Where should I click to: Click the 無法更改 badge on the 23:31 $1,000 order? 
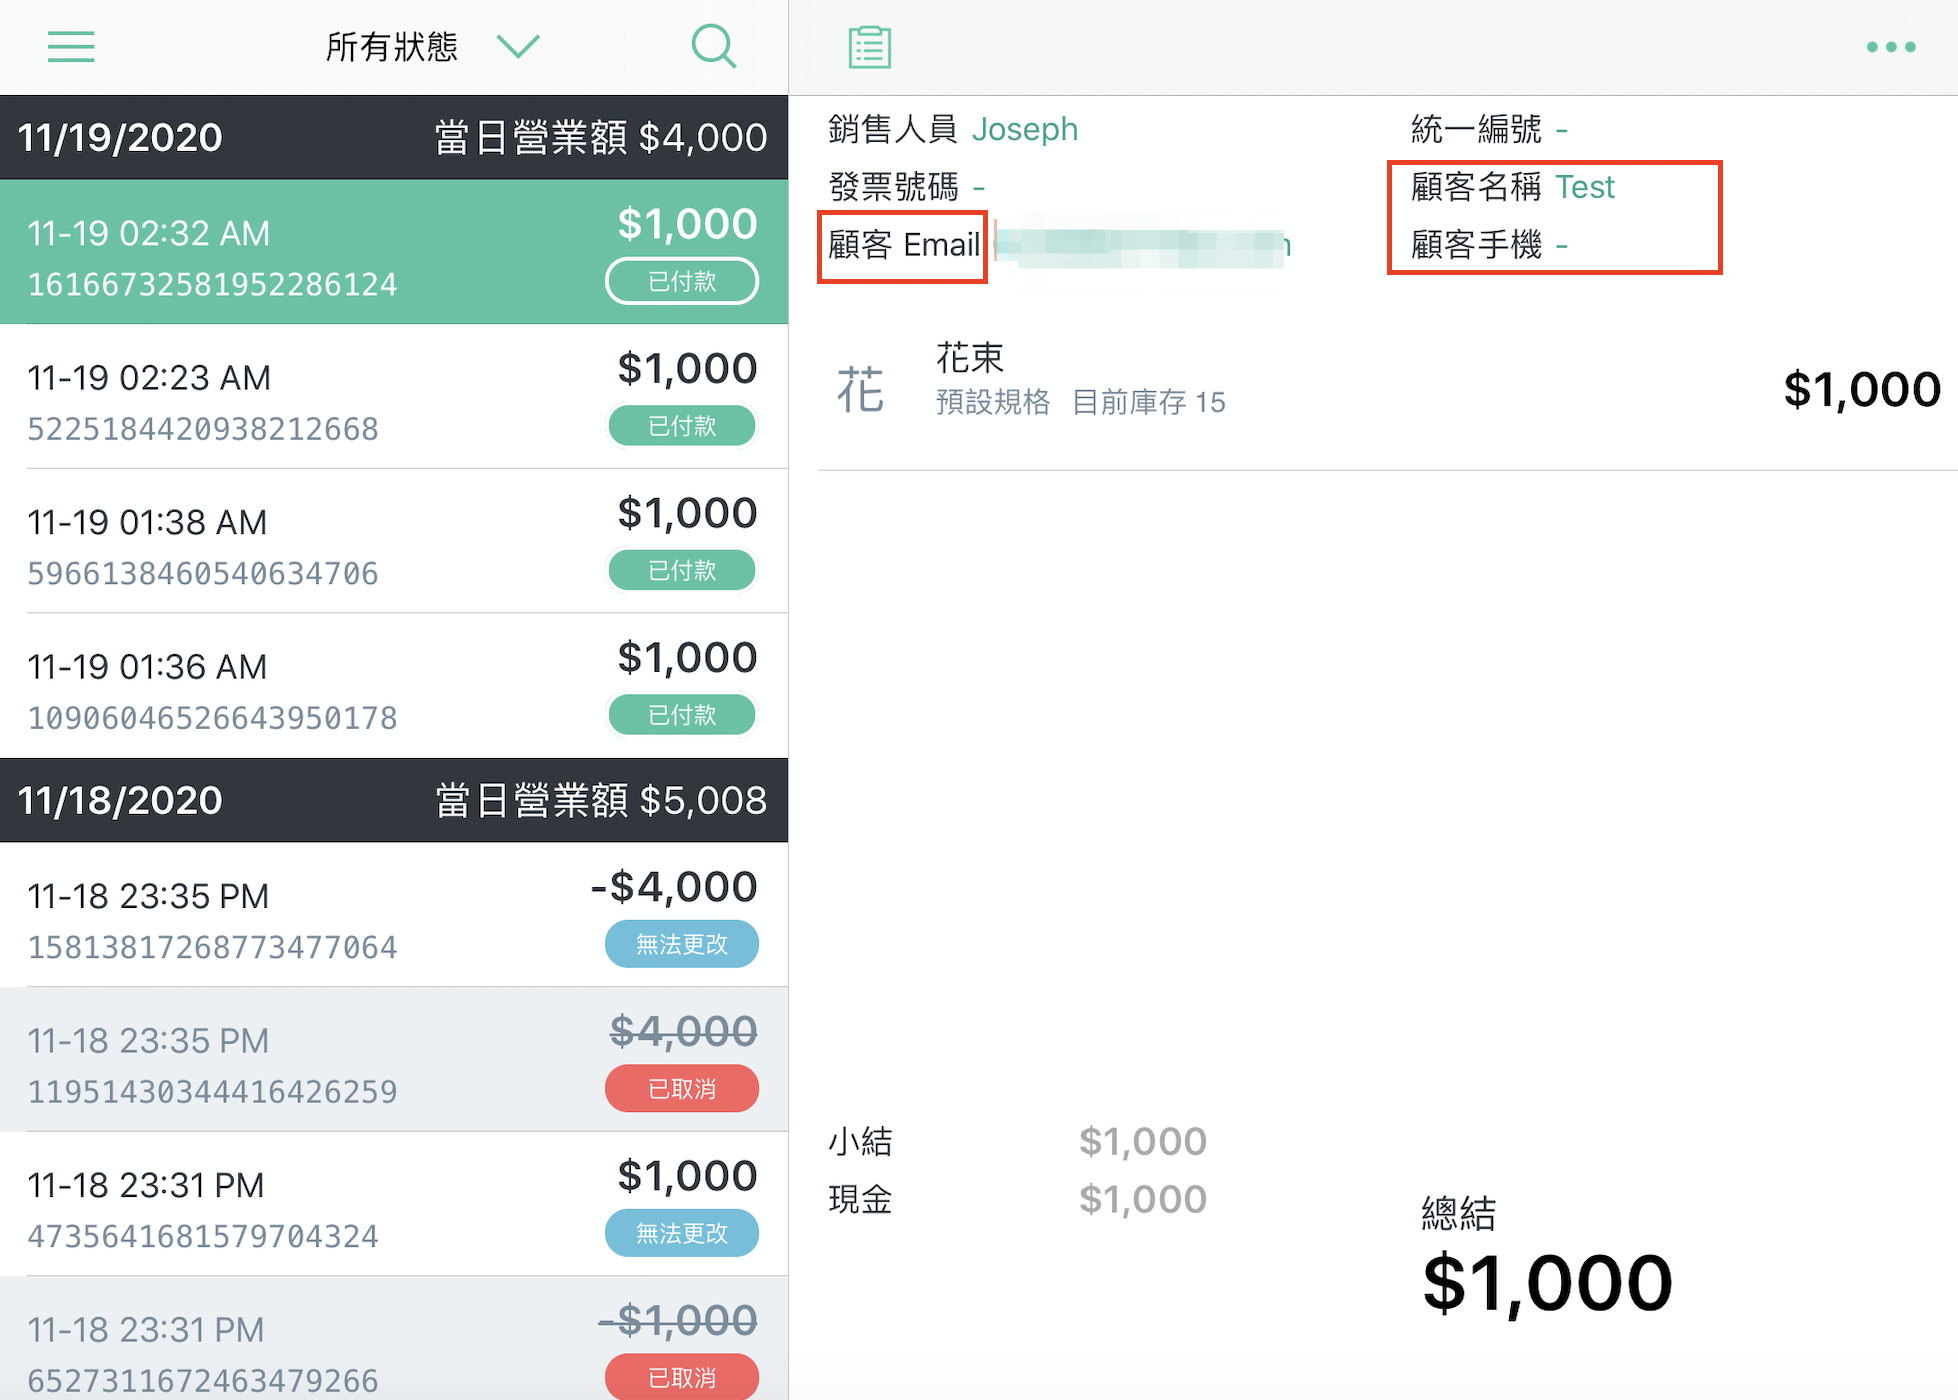(682, 1233)
